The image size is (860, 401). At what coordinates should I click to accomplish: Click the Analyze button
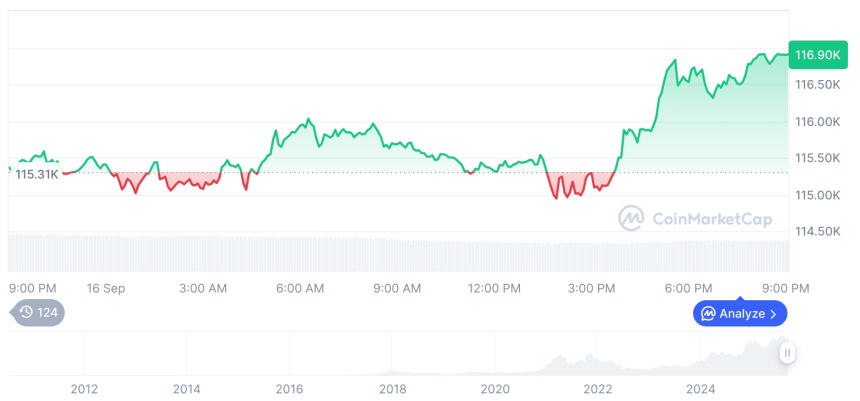point(740,313)
